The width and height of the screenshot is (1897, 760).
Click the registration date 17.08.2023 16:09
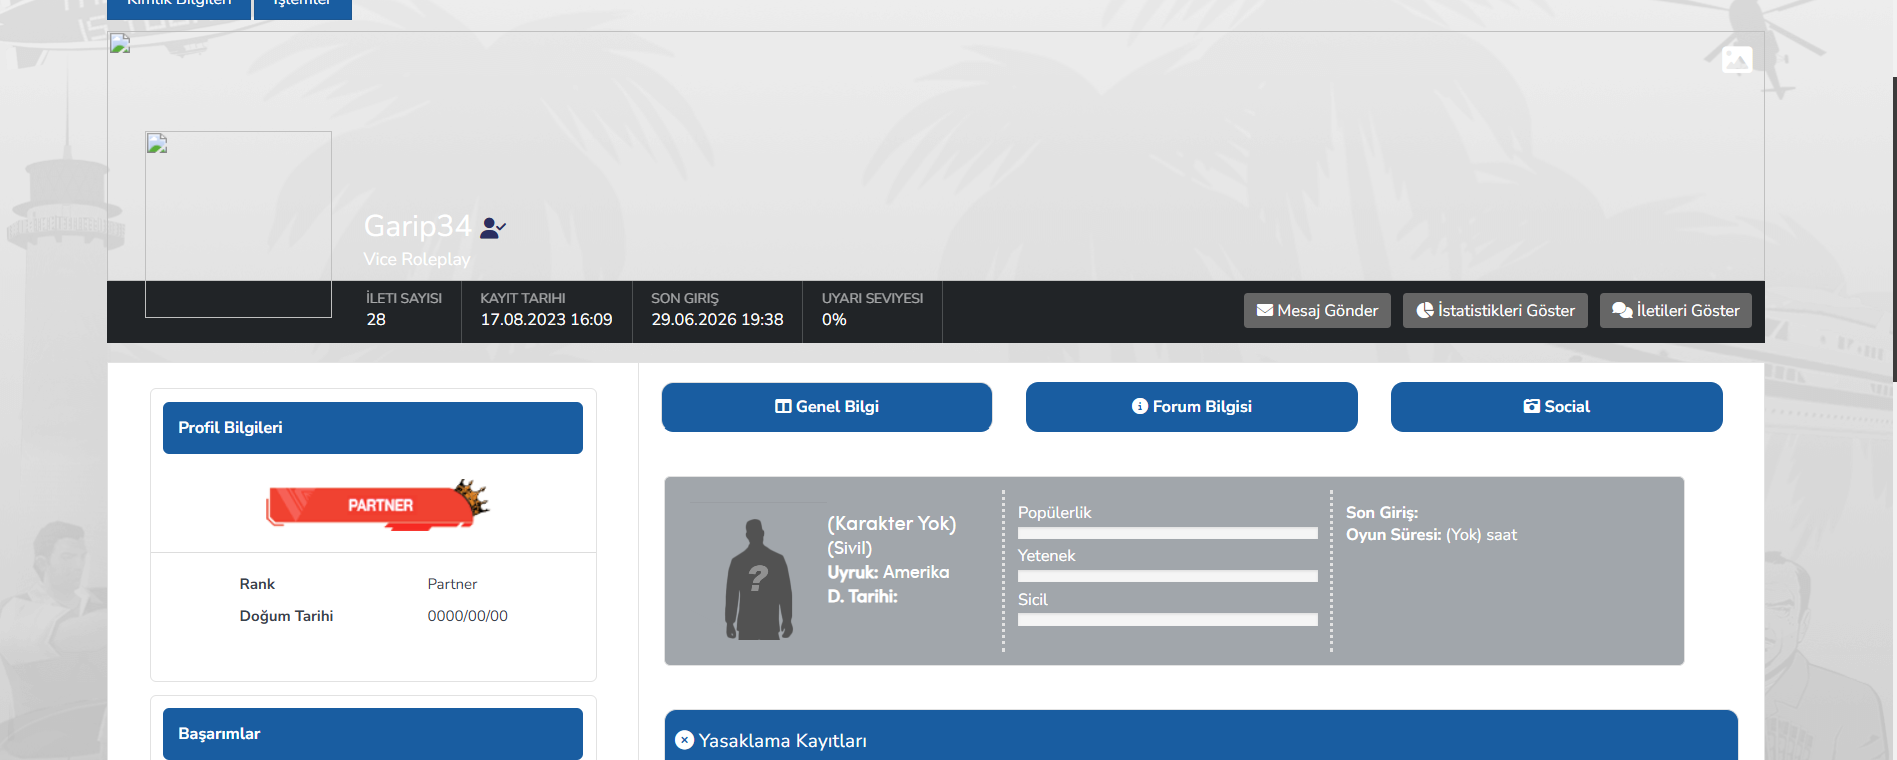pos(546,320)
